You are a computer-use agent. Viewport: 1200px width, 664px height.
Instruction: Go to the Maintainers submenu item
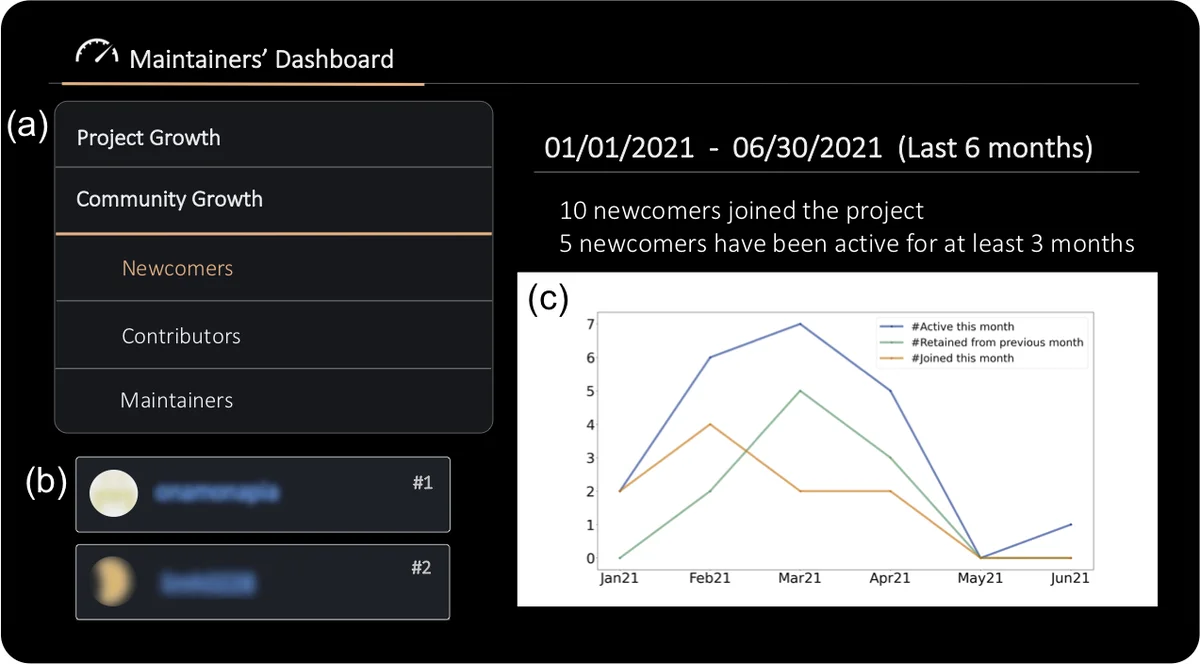point(177,400)
